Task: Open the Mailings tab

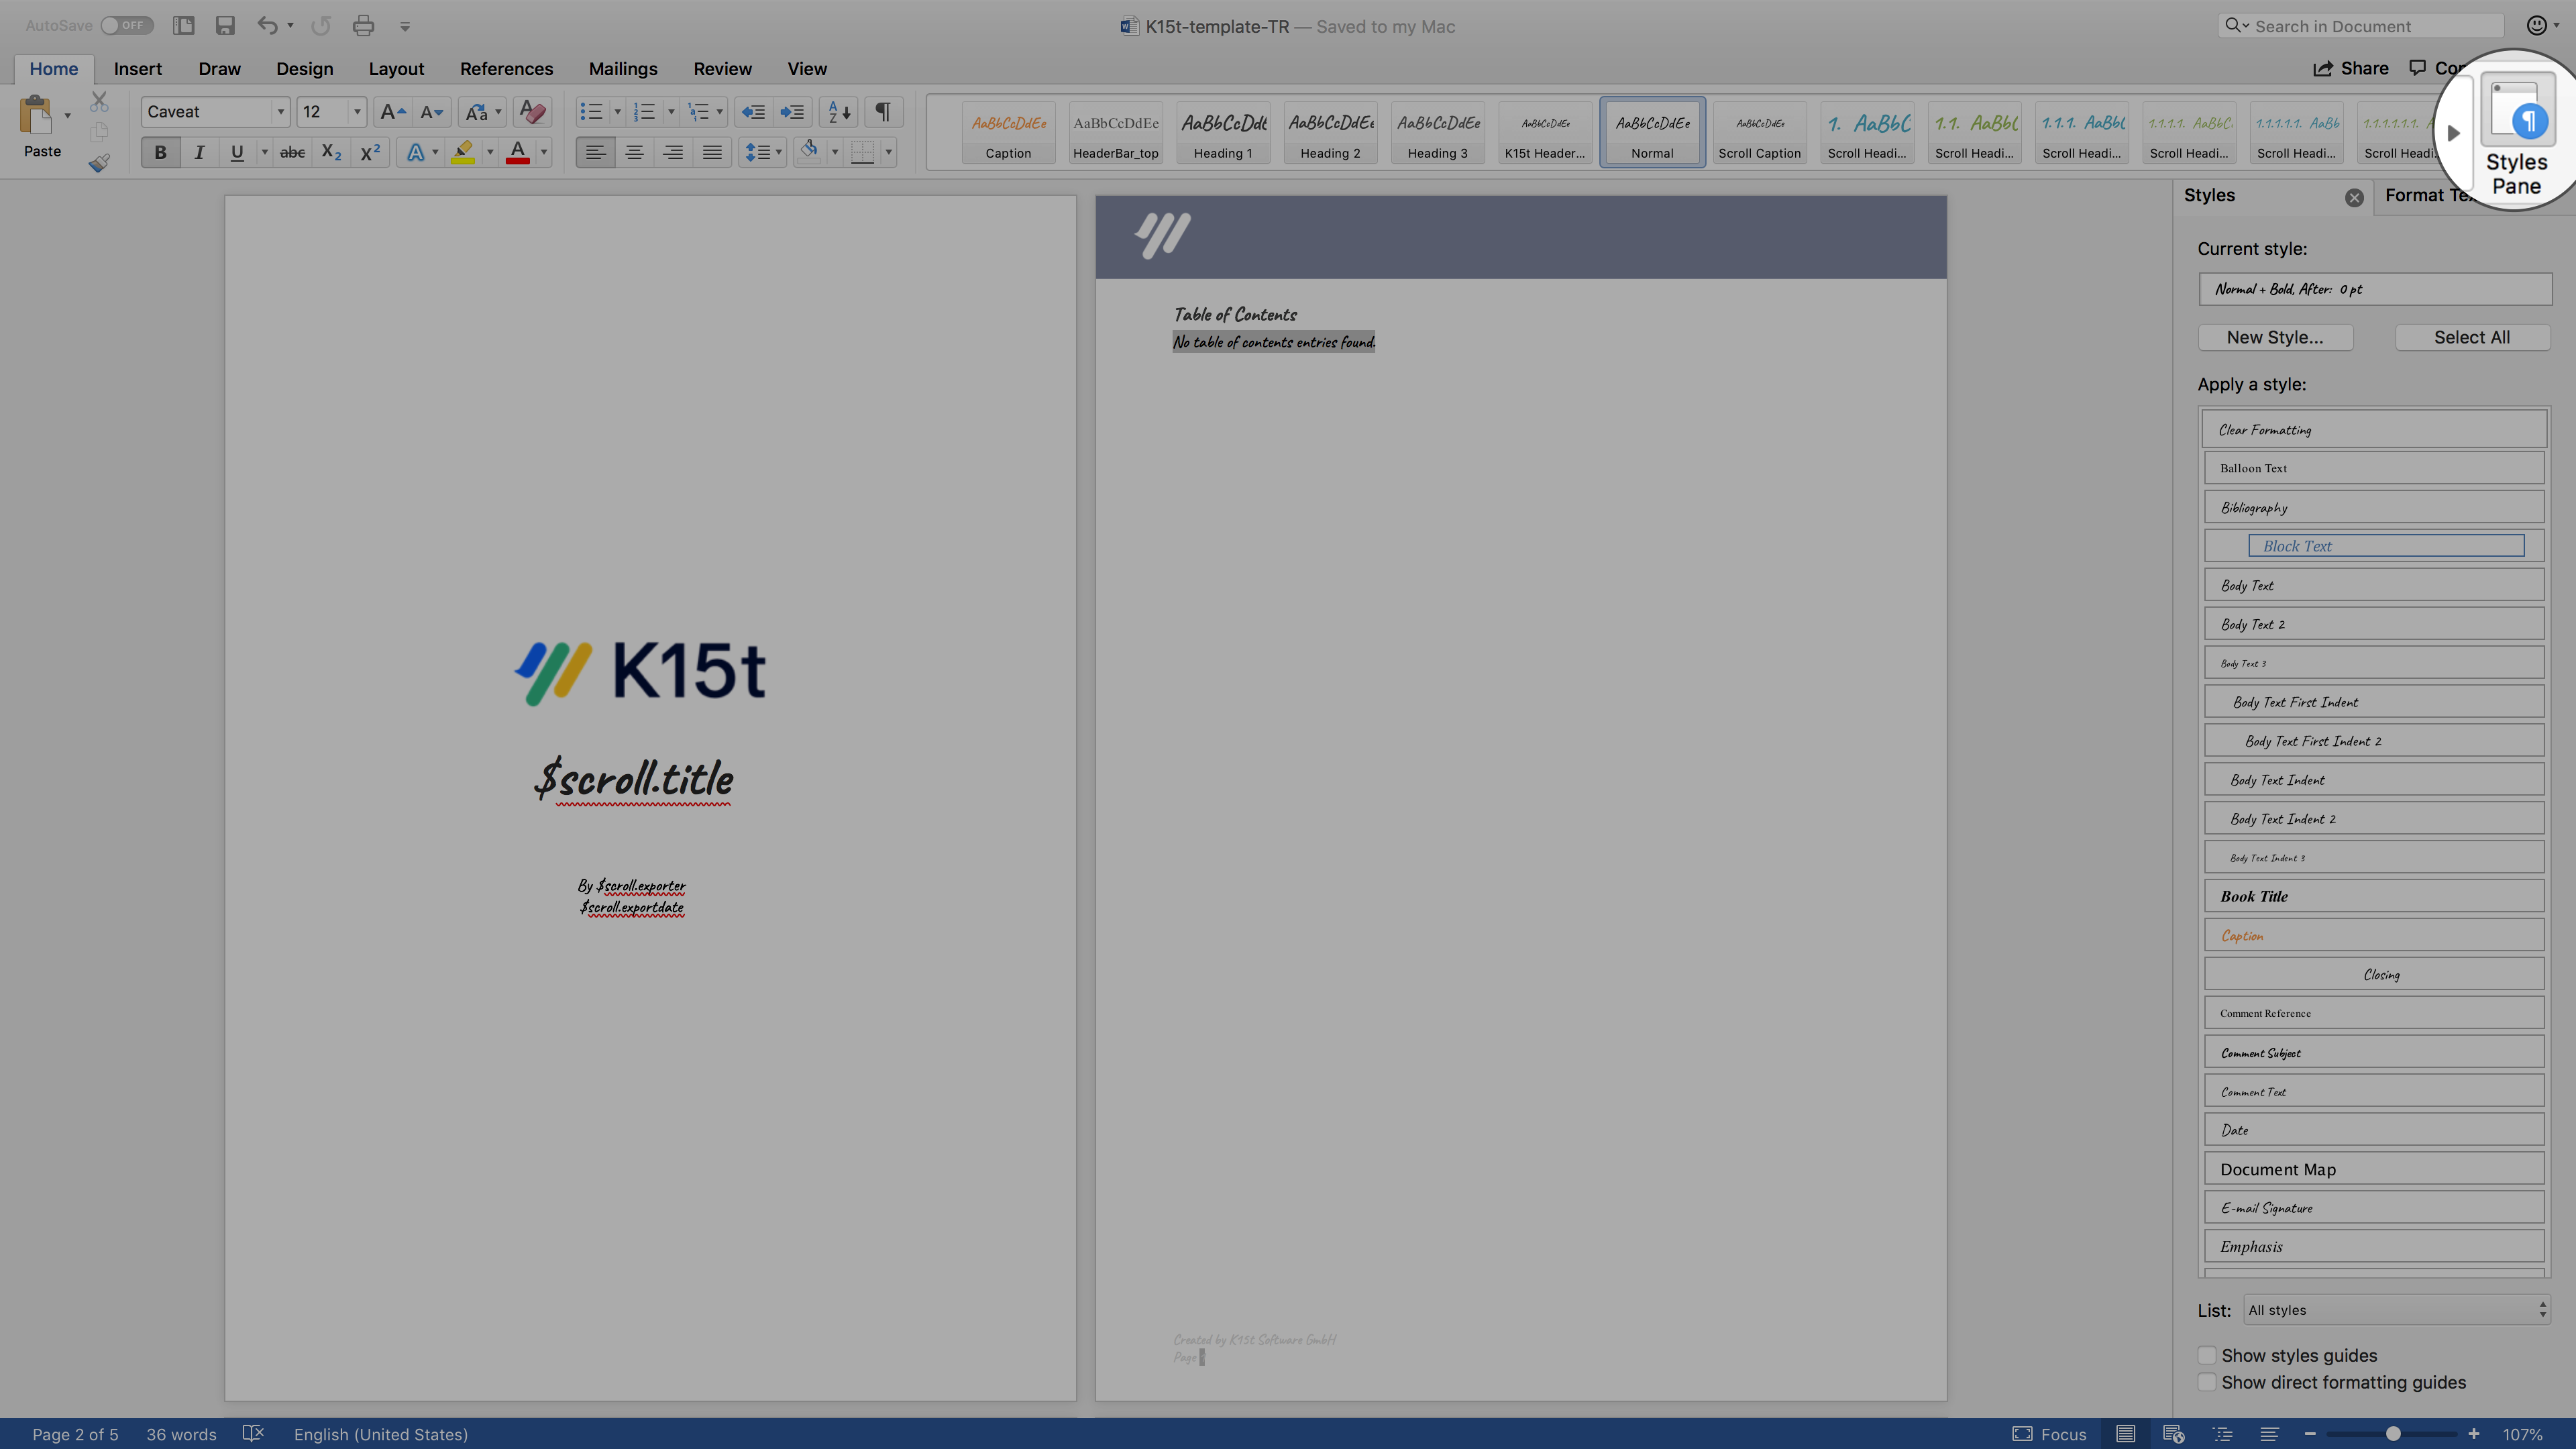Action: pyautogui.click(x=623, y=68)
